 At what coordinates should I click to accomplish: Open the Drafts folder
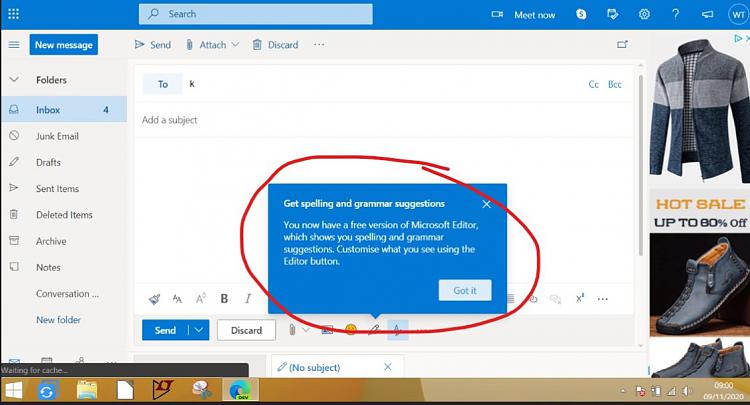coord(64,163)
